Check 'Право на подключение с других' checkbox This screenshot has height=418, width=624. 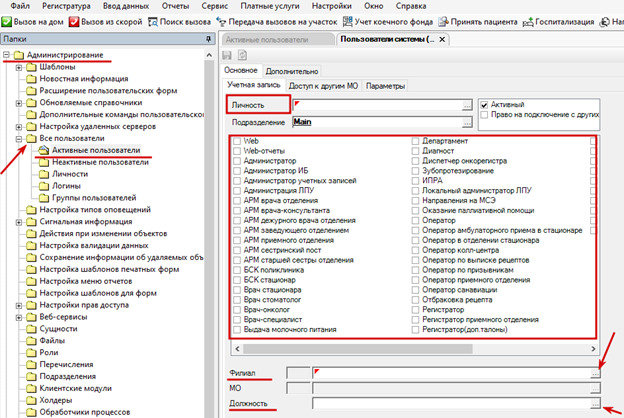484,115
